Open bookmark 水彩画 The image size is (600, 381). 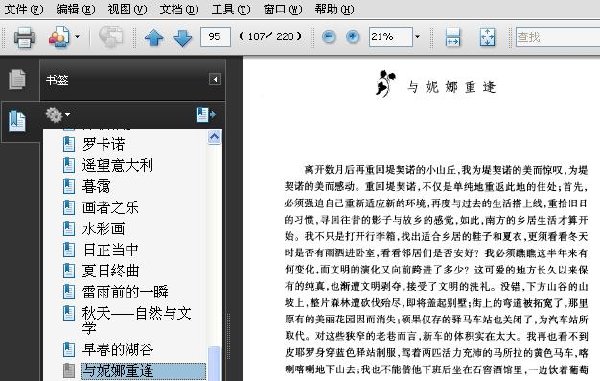coord(103,228)
